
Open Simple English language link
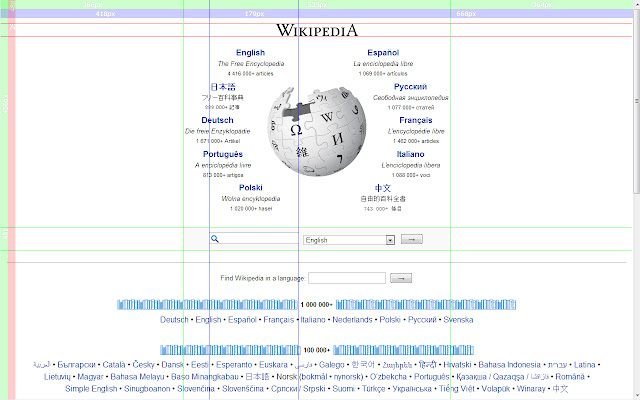pos(91,389)
